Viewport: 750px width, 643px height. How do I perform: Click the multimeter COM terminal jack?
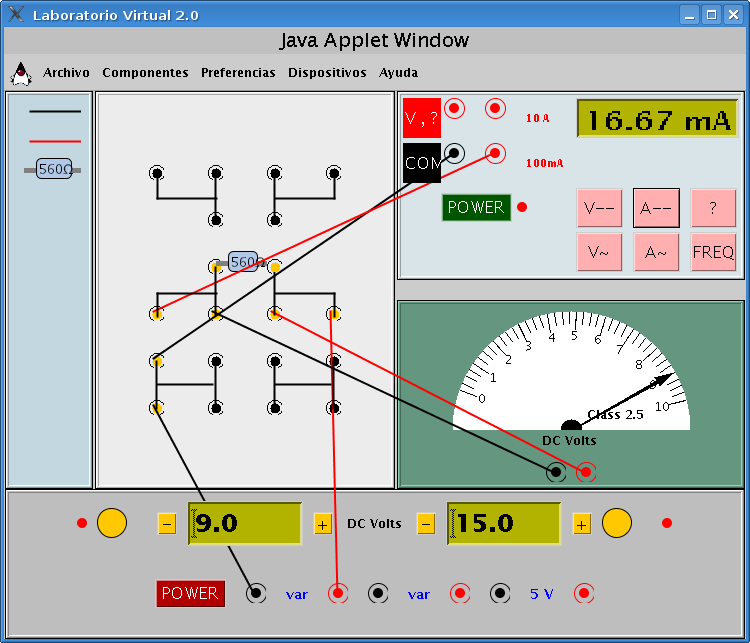click(455, 153)
